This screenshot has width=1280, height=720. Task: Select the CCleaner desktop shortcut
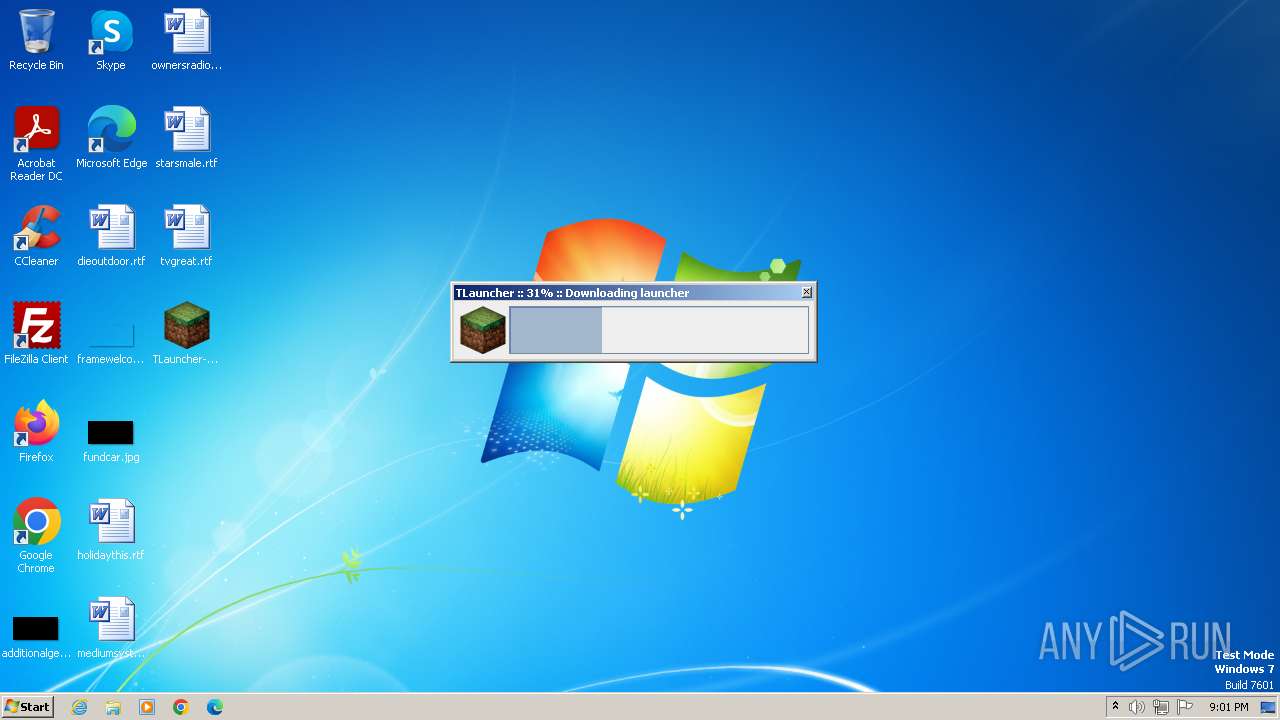pos(36,236)
